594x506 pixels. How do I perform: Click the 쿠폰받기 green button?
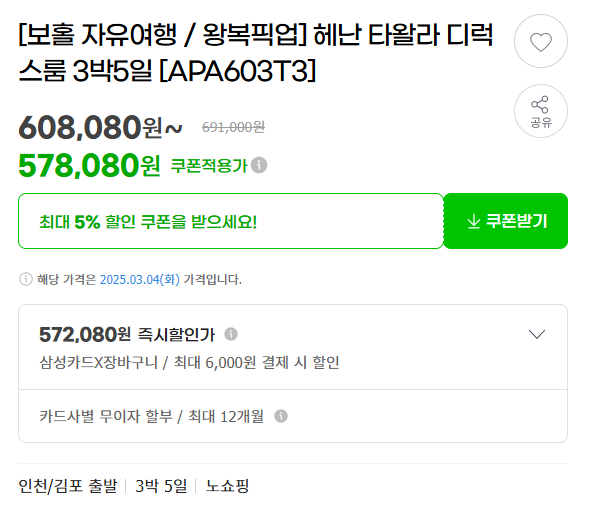pos(505,221)
